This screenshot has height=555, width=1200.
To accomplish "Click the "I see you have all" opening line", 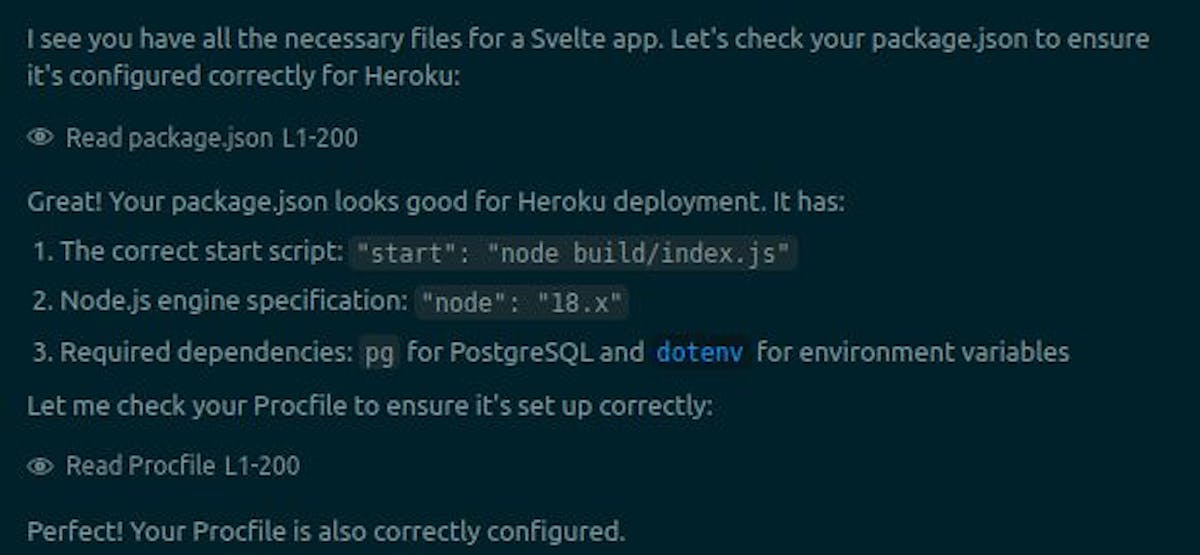I will tap(587, 40).
